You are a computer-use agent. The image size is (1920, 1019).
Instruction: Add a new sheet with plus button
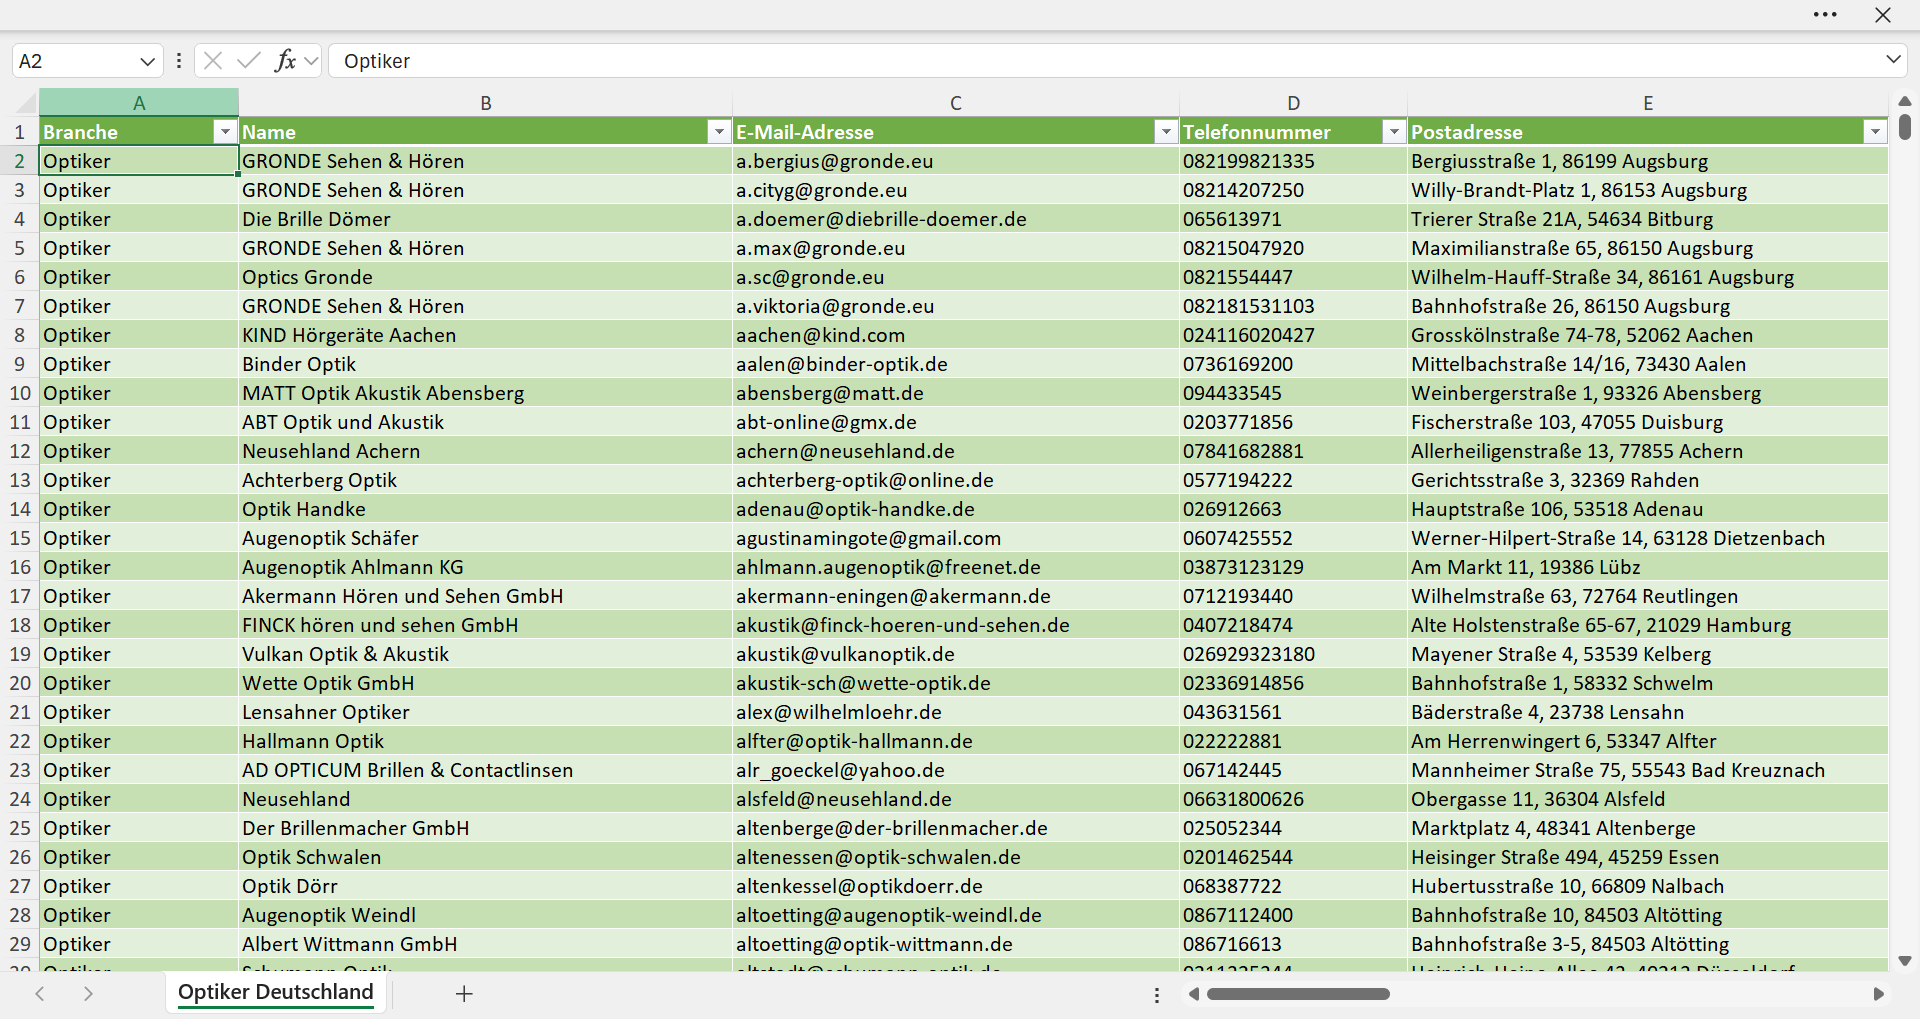[x=464, y=993]
